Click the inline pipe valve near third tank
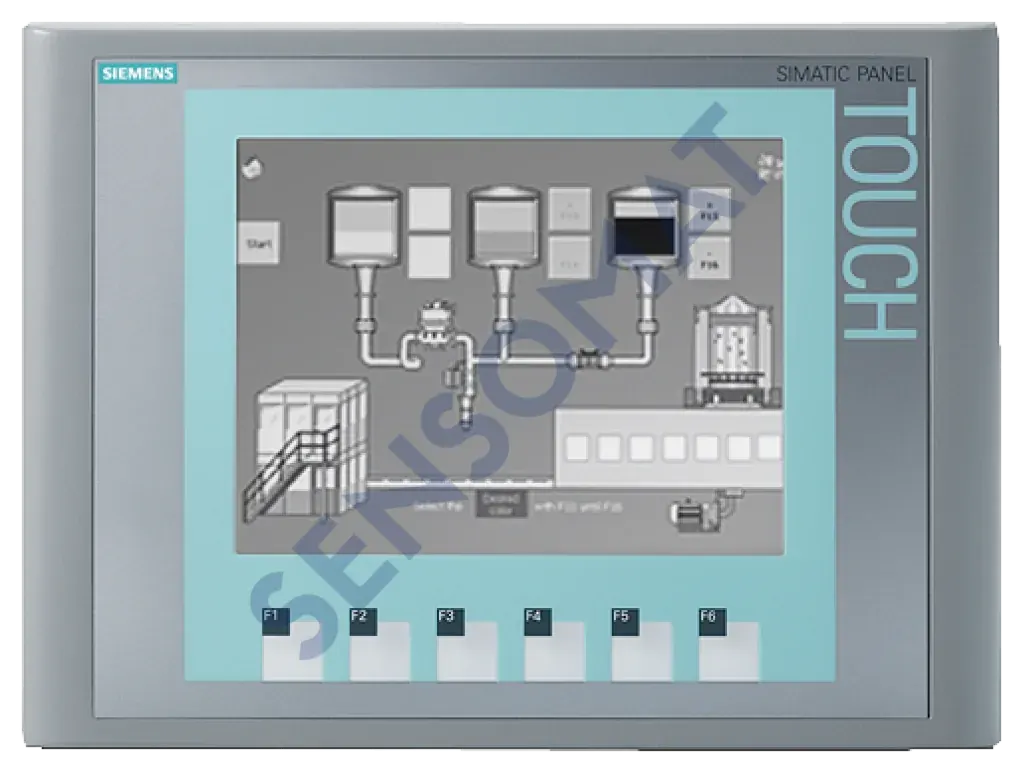The height and width of the screenshot is (771, 1024). (x=586, y=357)
